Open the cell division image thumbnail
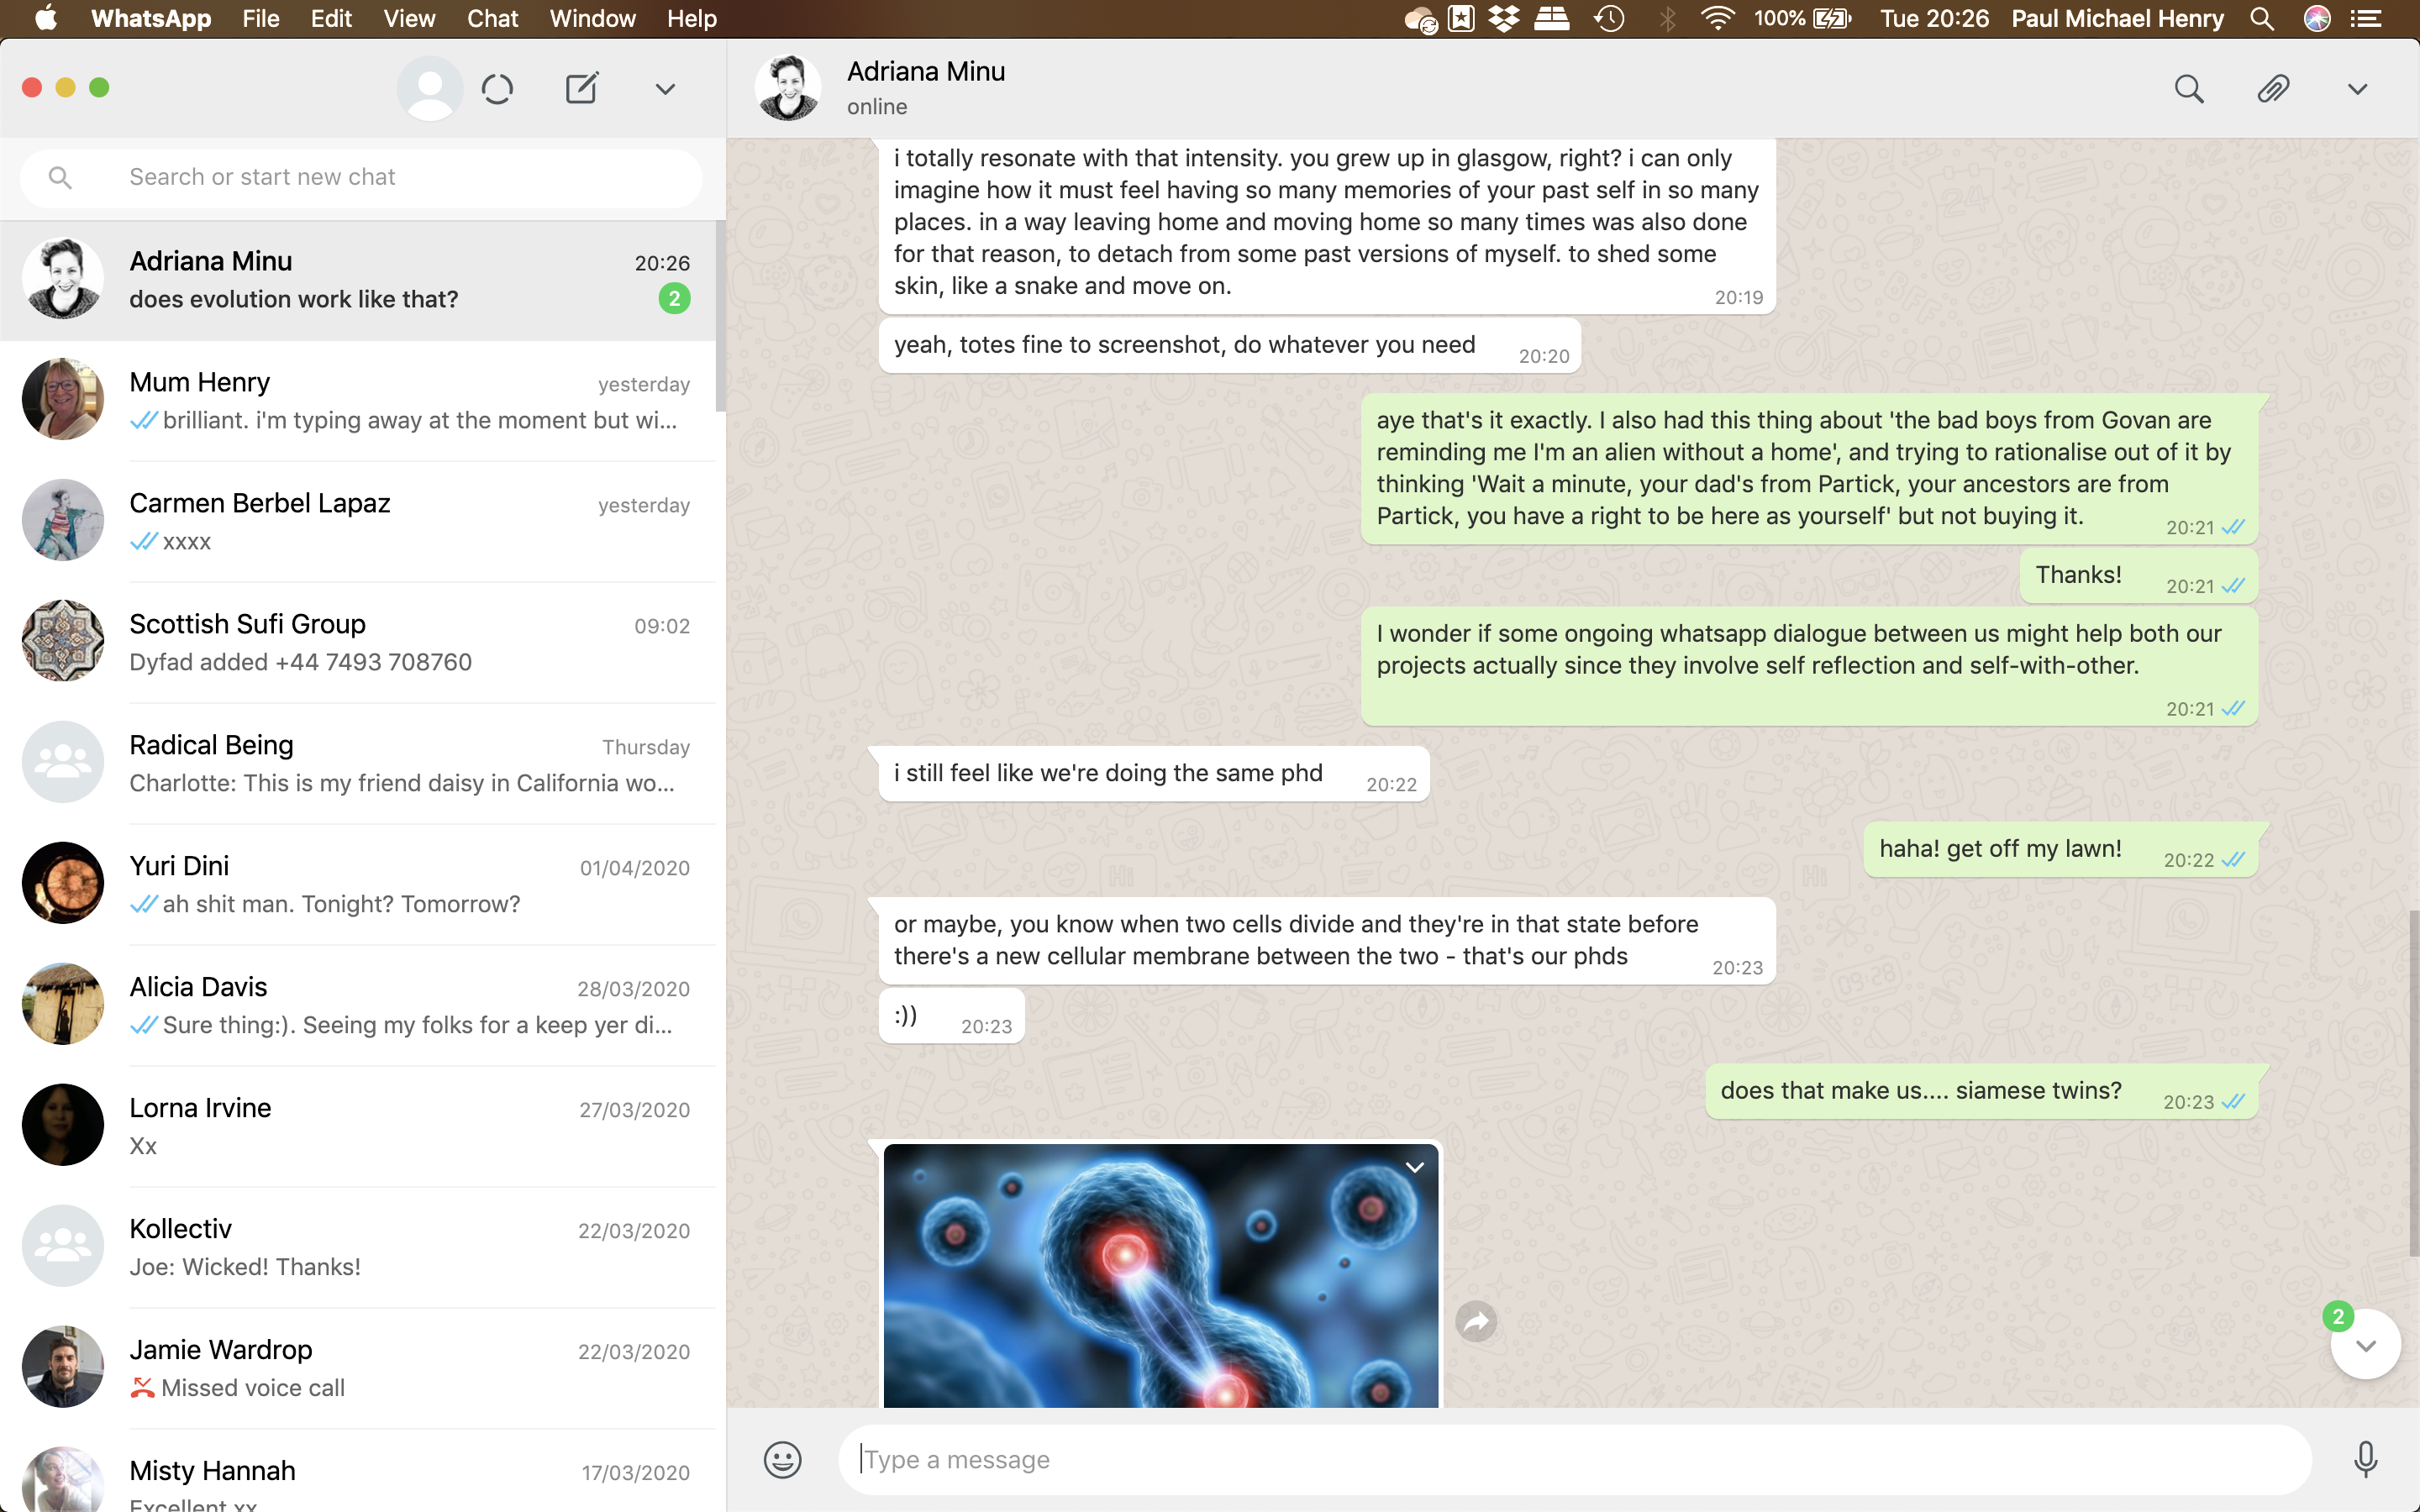This screenshot has width=2420, height=1512. [x=1160, y=1275]
